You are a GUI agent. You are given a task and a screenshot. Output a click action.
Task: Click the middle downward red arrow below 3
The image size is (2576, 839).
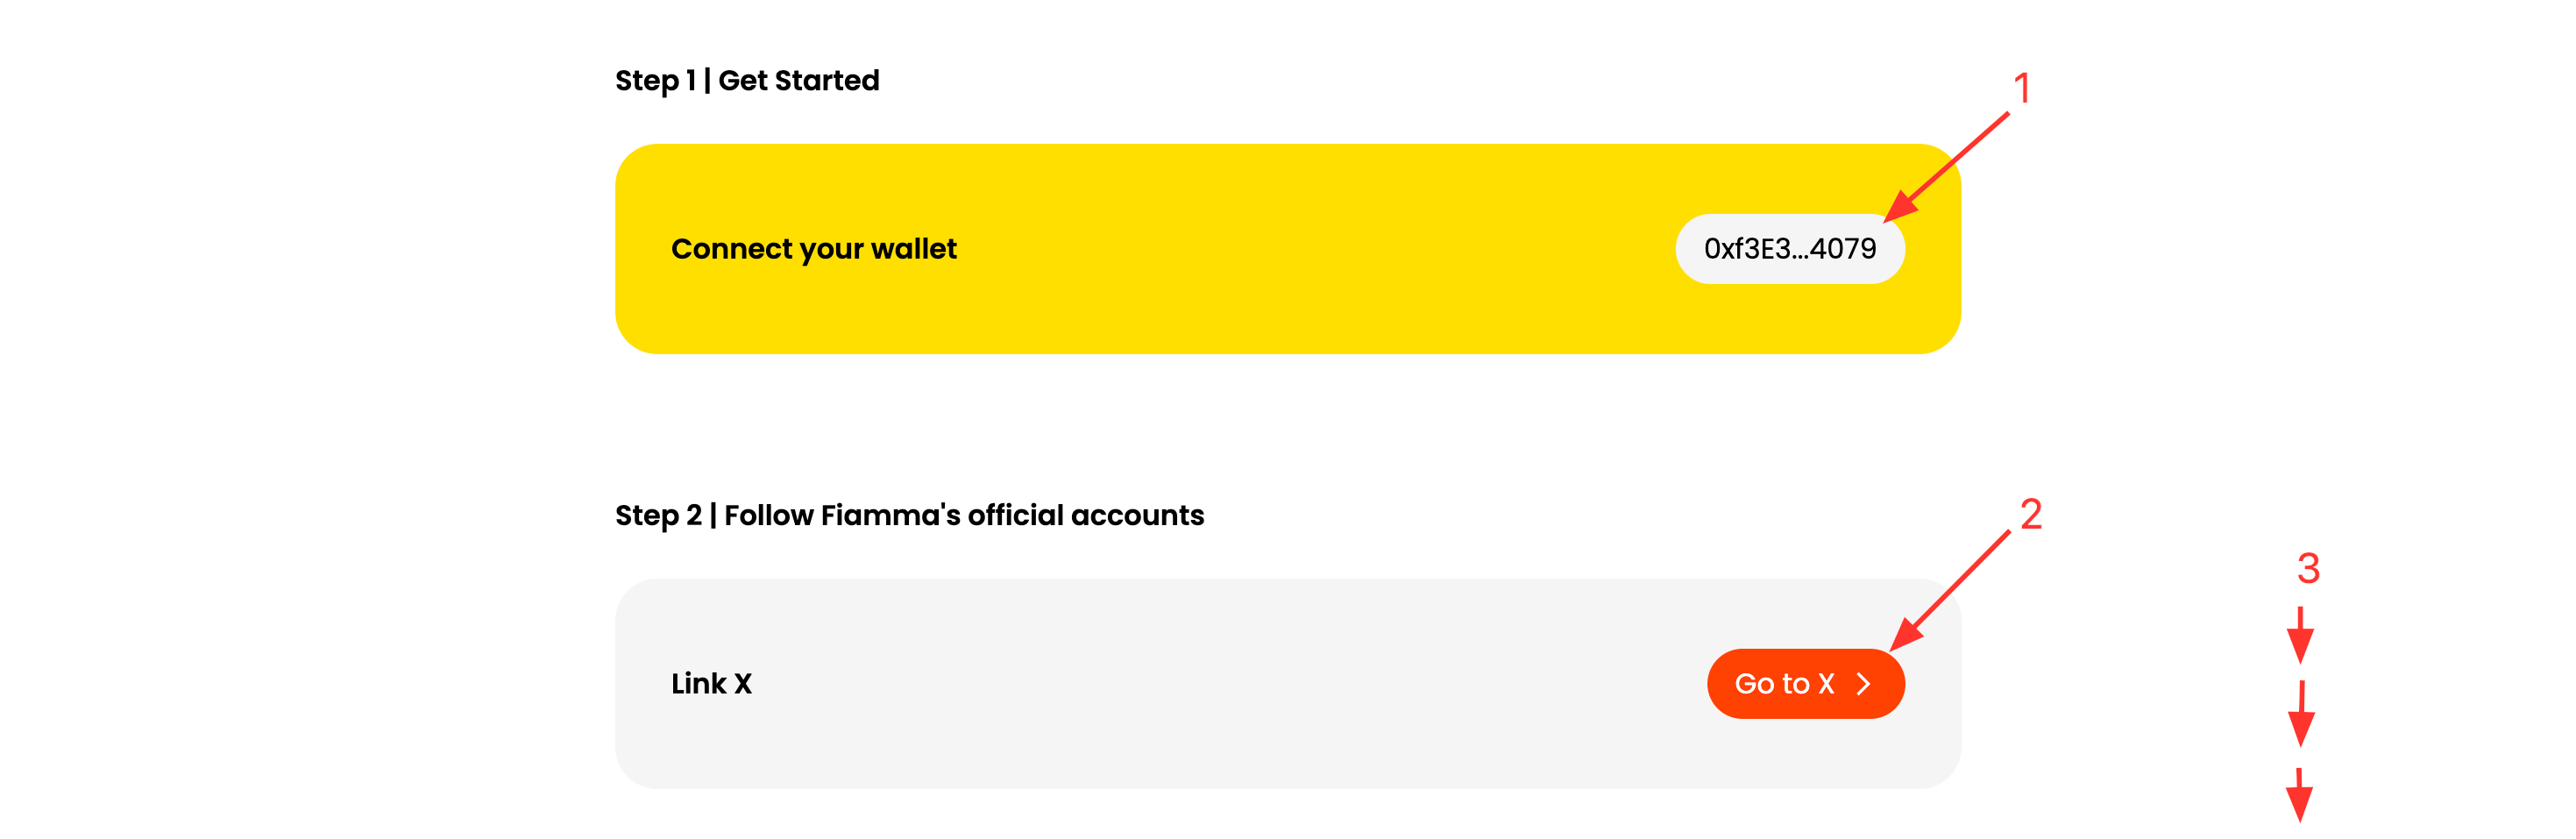point(2301,714)
